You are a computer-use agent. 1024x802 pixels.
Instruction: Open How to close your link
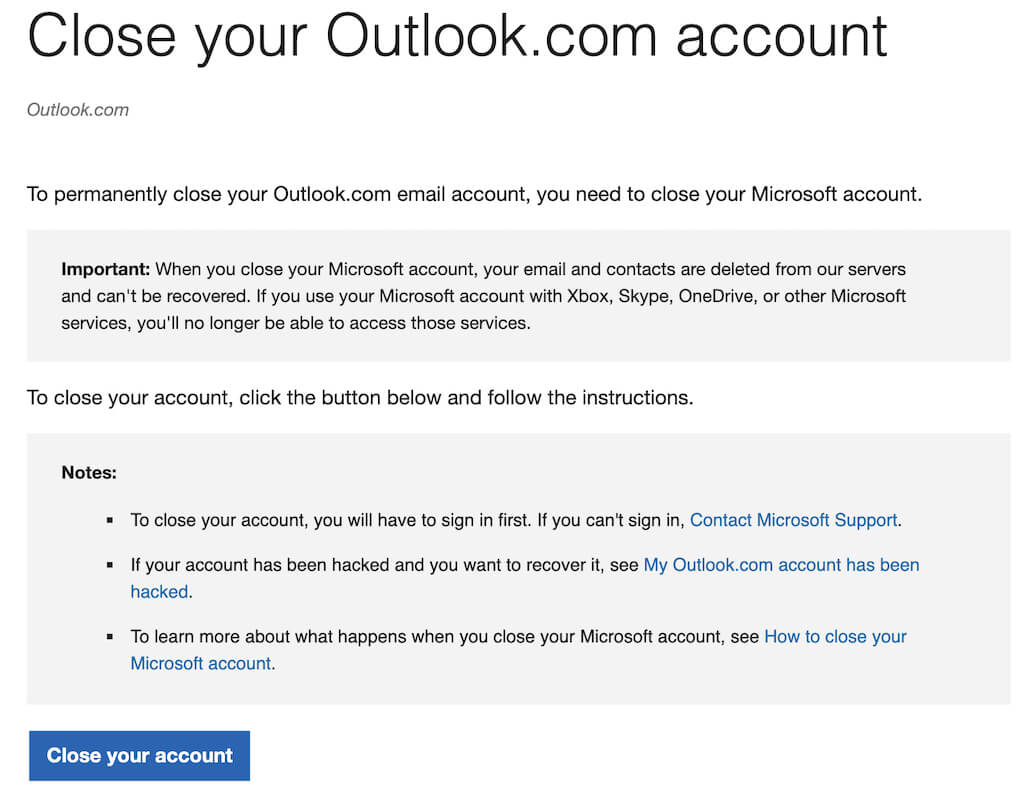pos(835,636)
